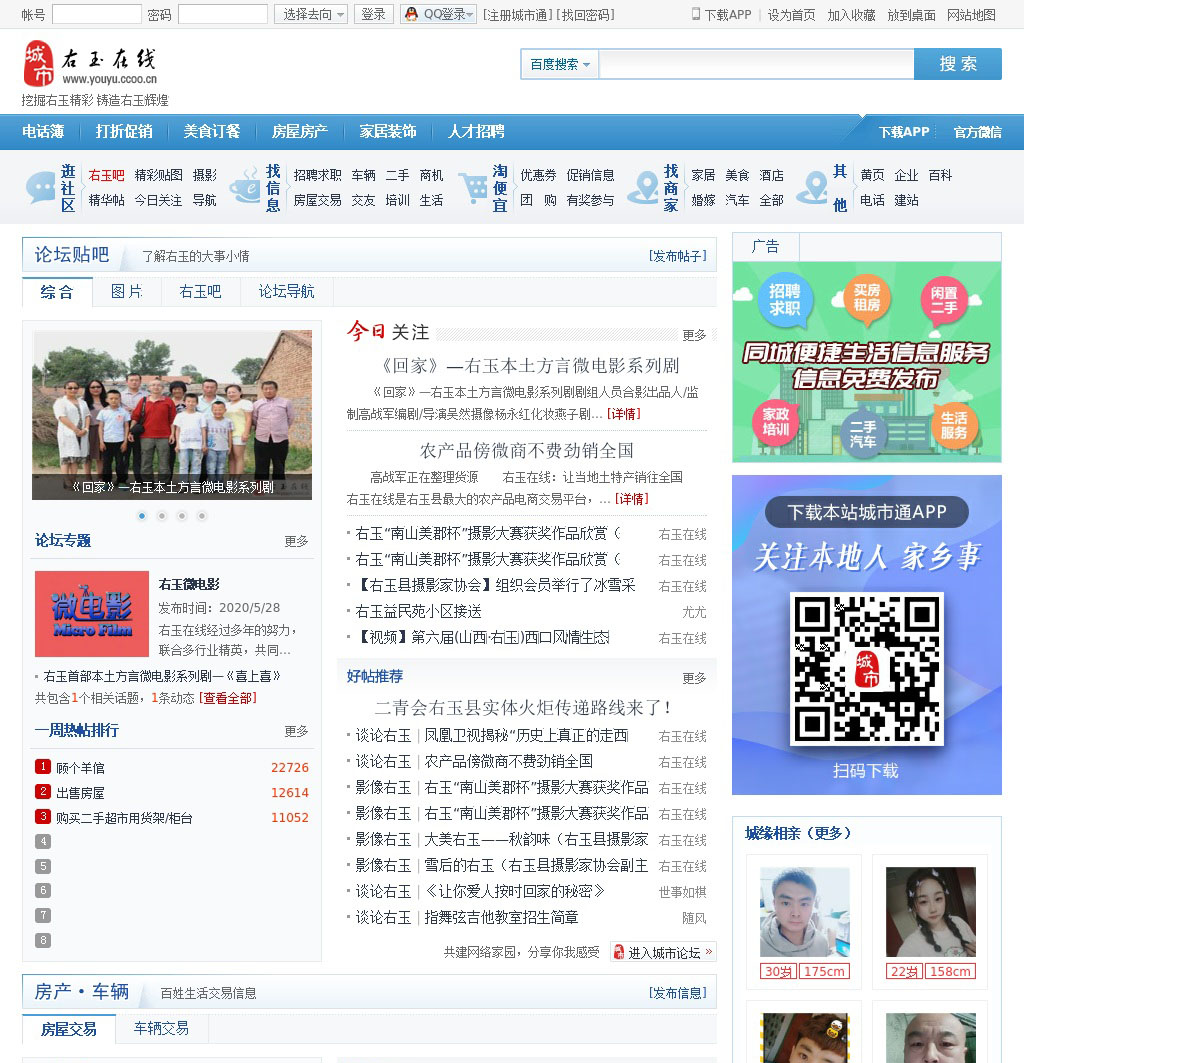Switch to the 图片 tab

pos(127,292)
